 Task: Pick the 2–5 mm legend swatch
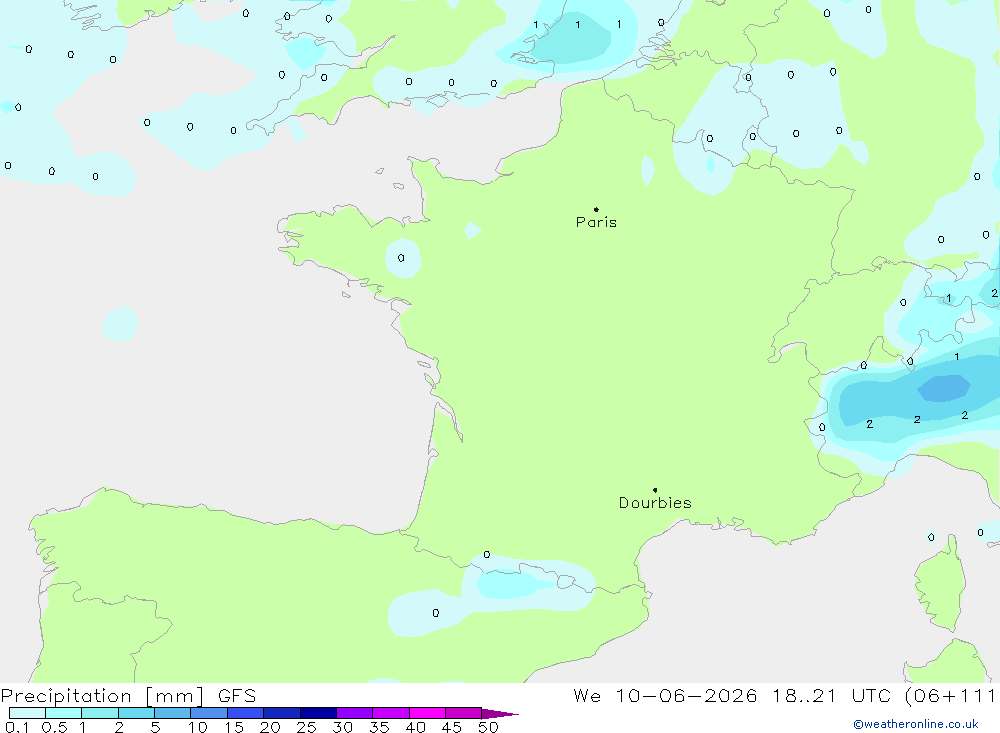pyautogui.click(x=136, y=713)
